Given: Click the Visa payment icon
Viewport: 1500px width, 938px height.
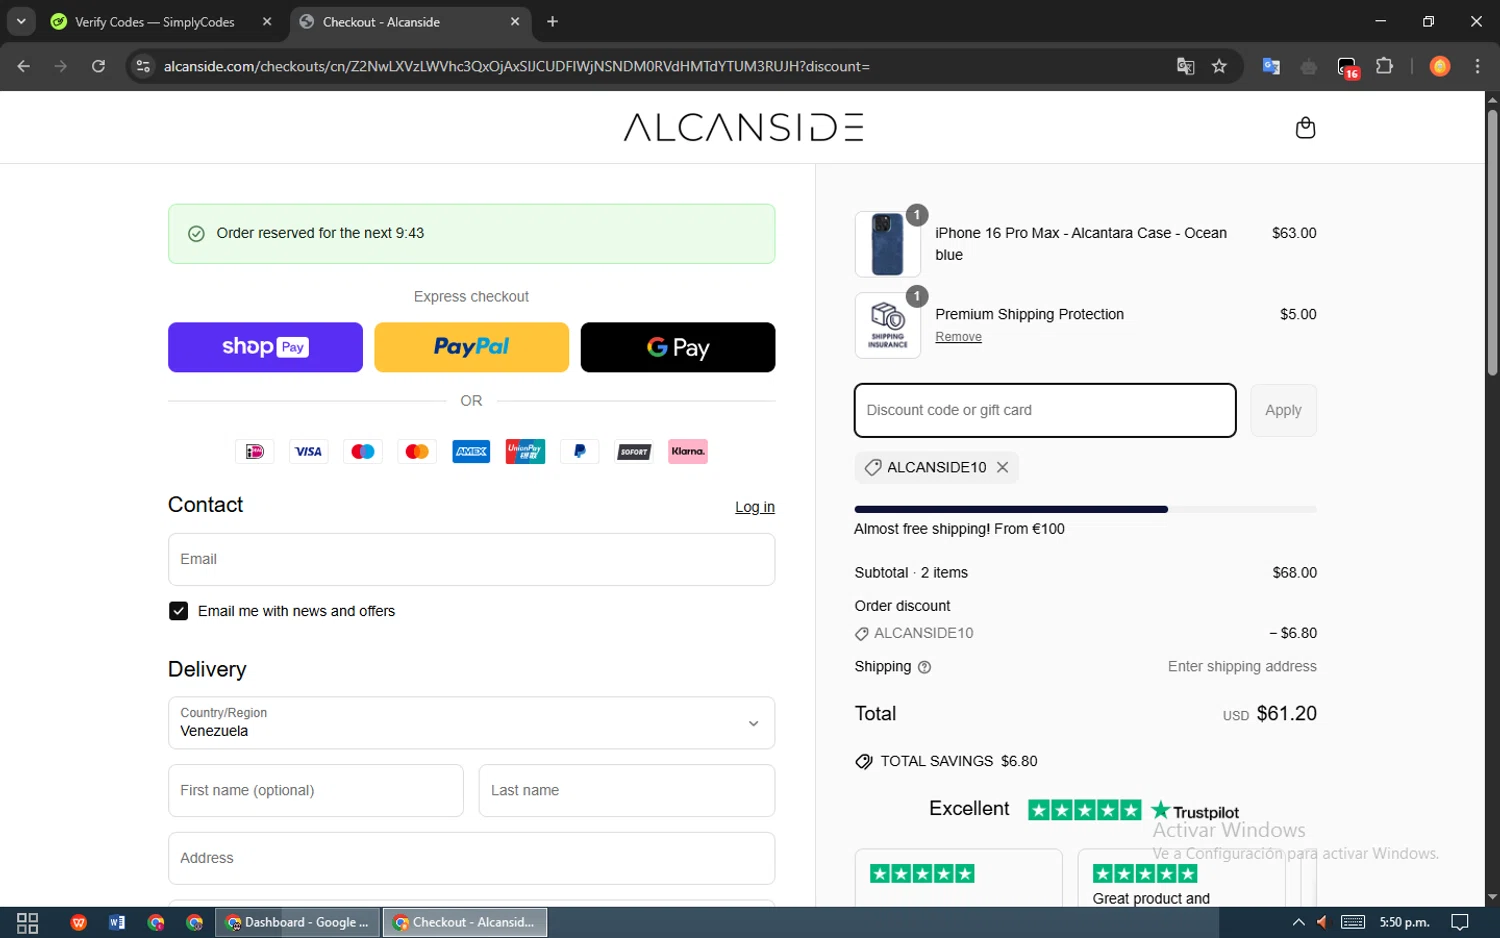Looking at the screenshot, I should pos(308,452).
